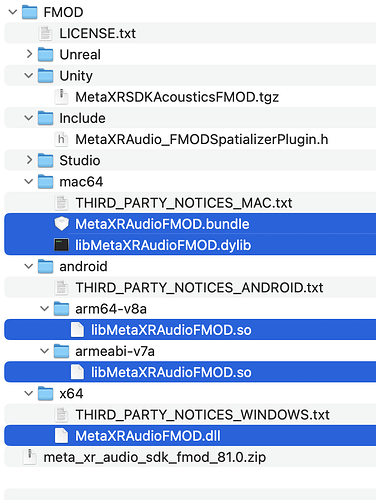Collapse the x64 folder chevron

[29, 393]
